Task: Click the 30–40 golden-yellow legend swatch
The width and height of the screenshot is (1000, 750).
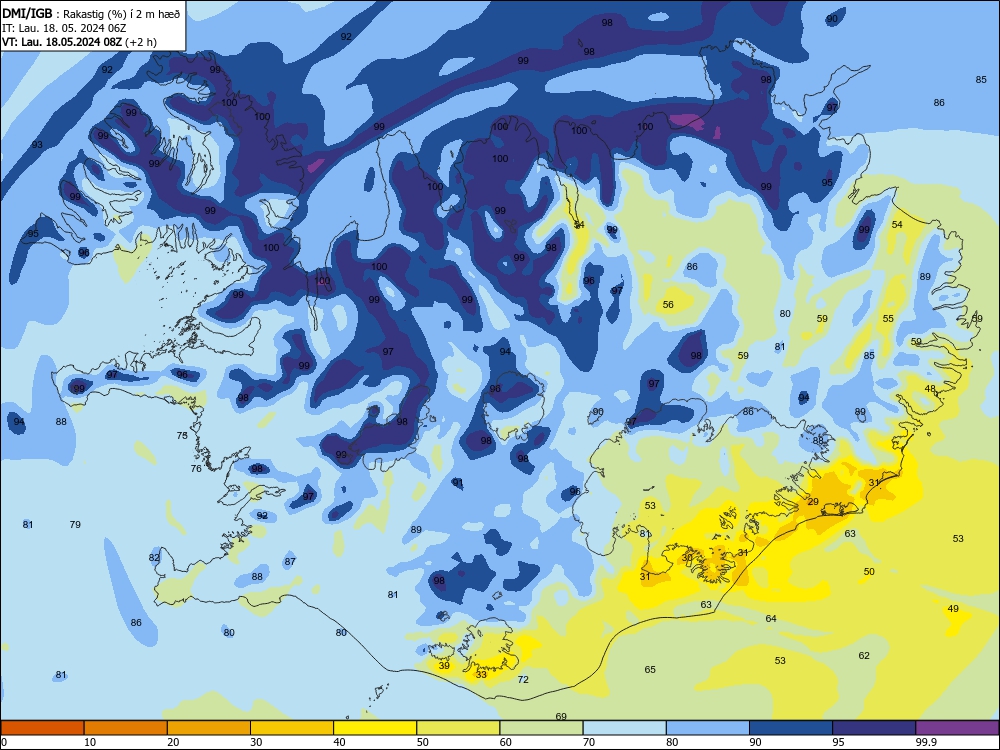Action: [x=292, y=728]
